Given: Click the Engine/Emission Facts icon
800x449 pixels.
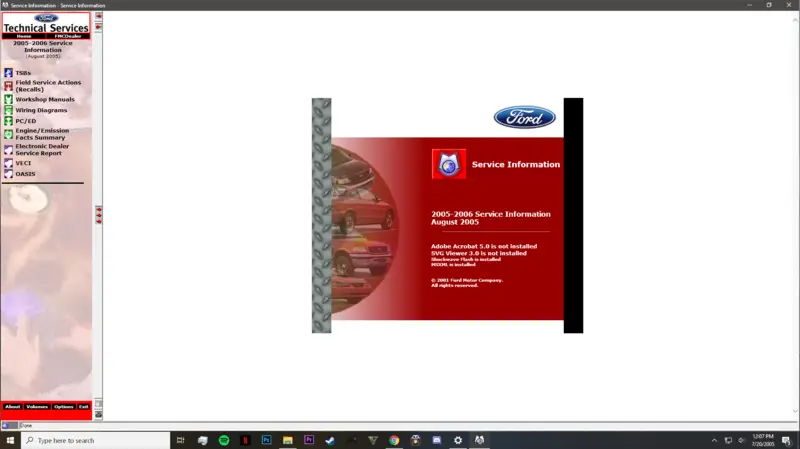Looking at the screenshot, I should (8, 134).
